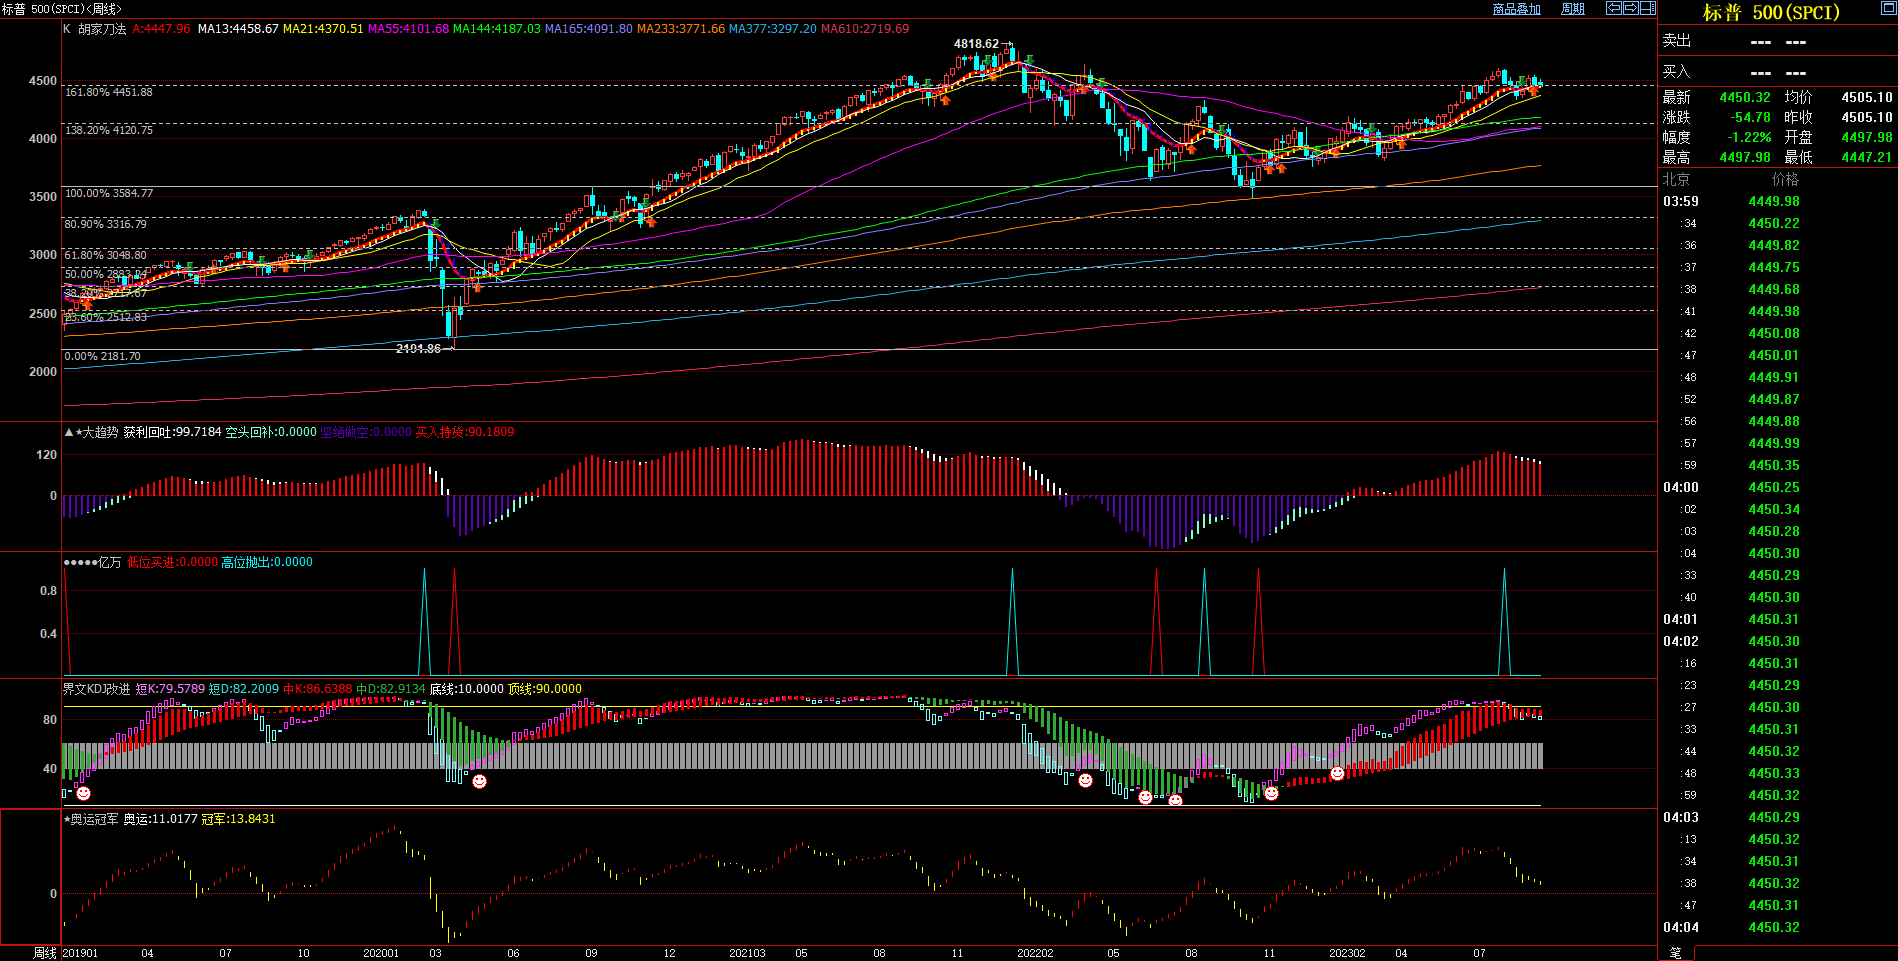Click the smiley marker at far left of KD panel

[x=84, y=793]
